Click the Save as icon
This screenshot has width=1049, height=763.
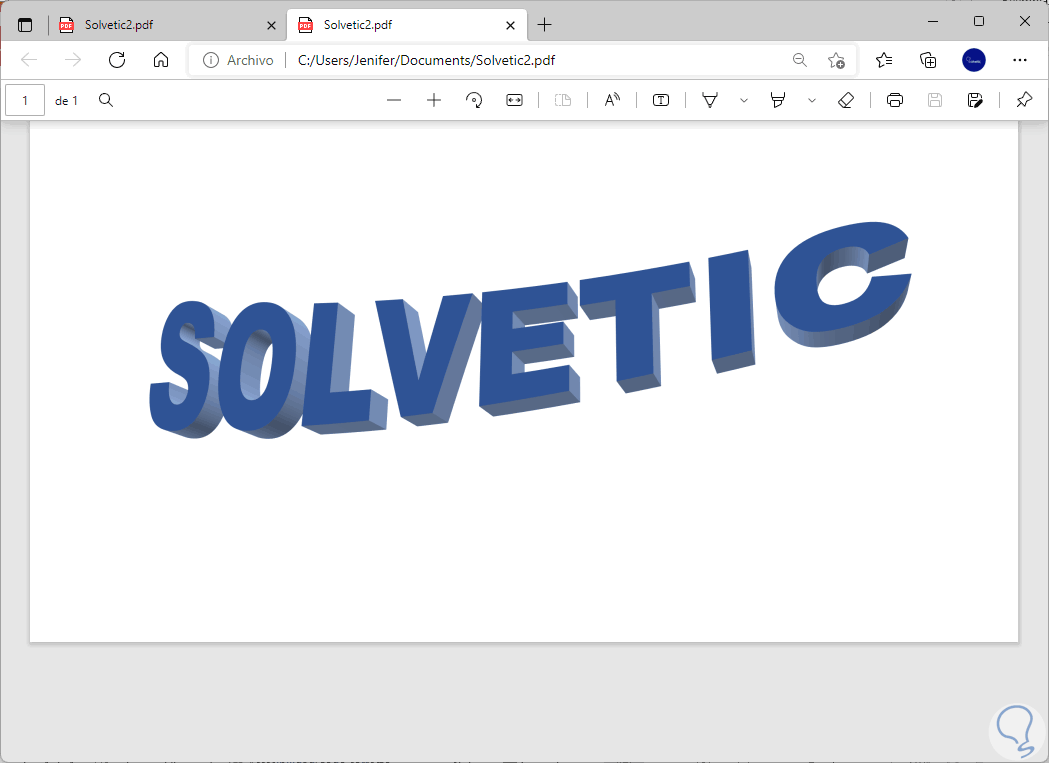[975, 100]
